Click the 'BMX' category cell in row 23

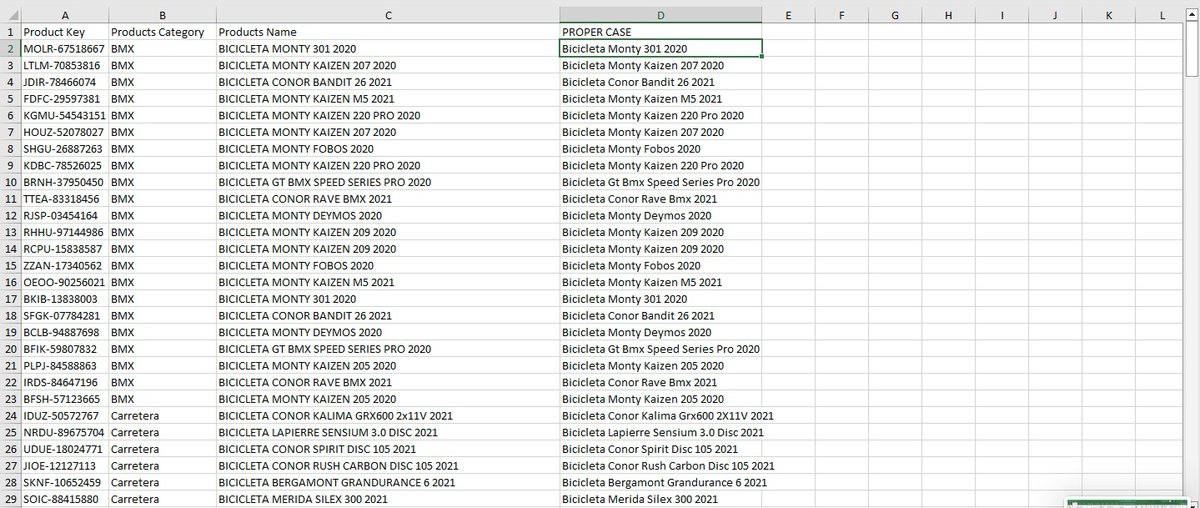tap(162, 399)
